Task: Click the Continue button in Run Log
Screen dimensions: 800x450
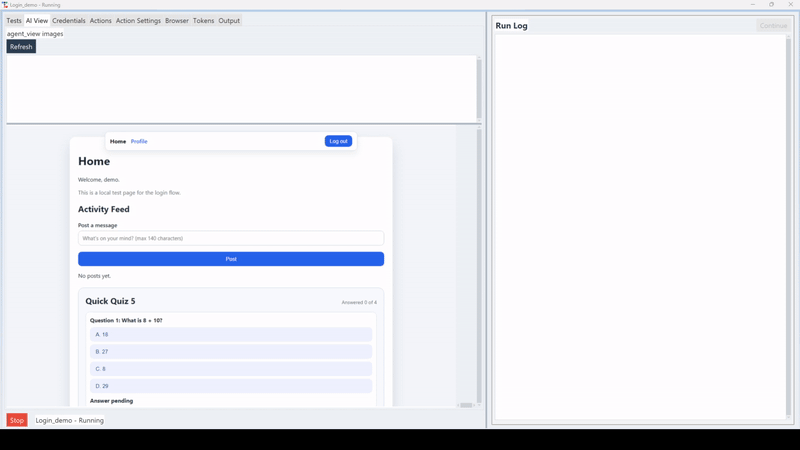Action: pyautogui.click(x=773, y=26)
